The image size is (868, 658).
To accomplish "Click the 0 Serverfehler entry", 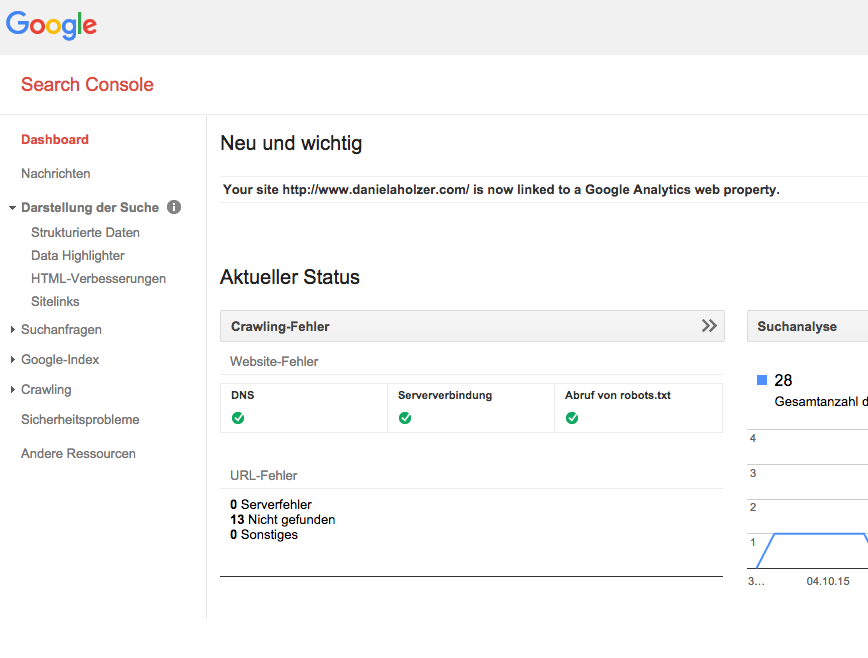I will (x=271, y=505).
